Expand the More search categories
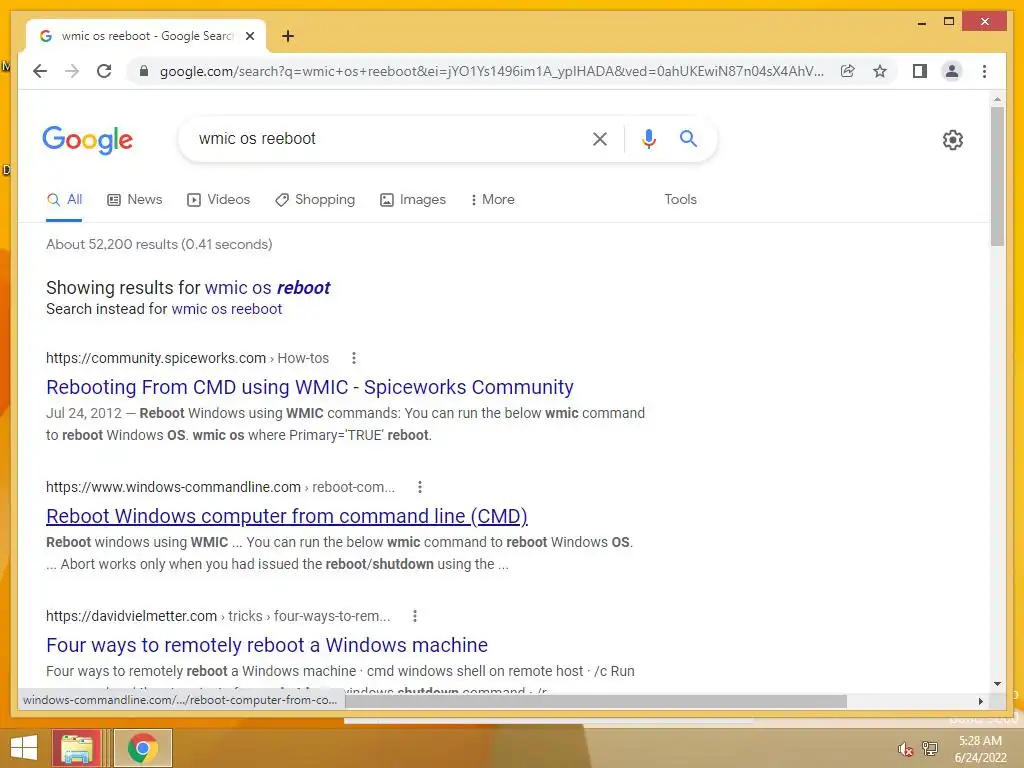The height and width of the screenshot is (768, 1024). (x=492, y=200)
